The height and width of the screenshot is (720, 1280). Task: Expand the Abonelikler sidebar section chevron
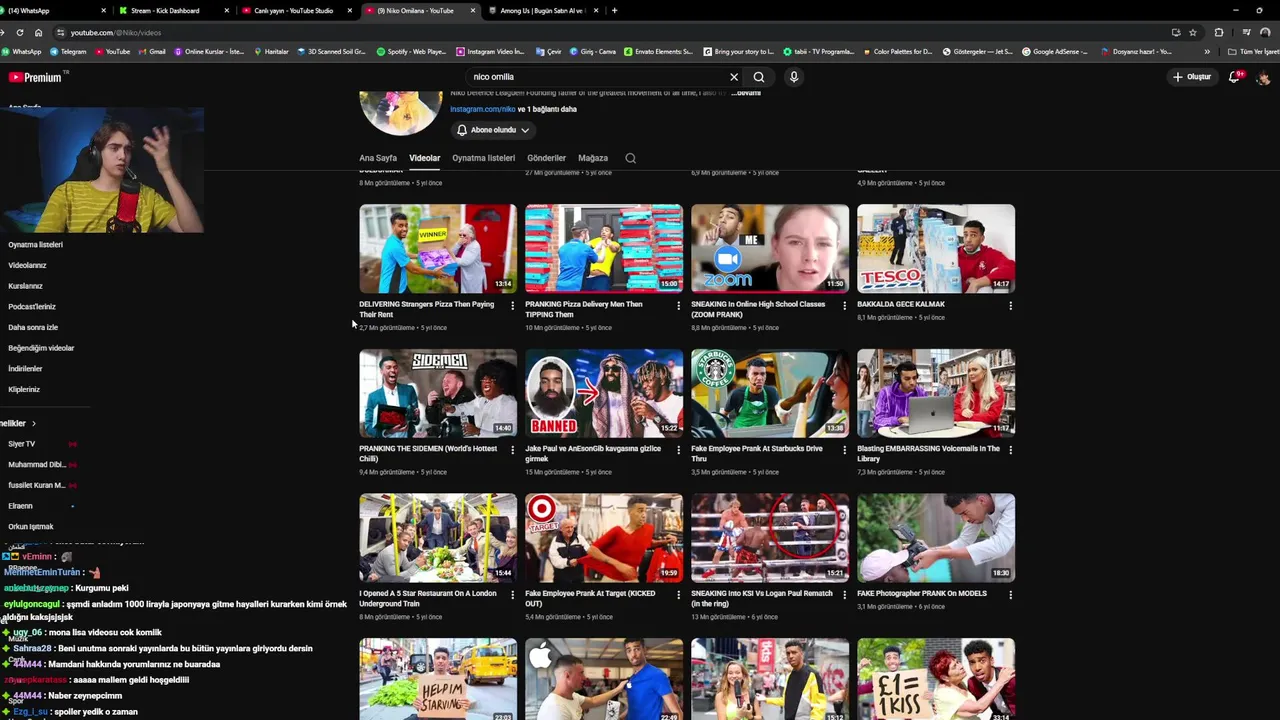tap(33, 424)
